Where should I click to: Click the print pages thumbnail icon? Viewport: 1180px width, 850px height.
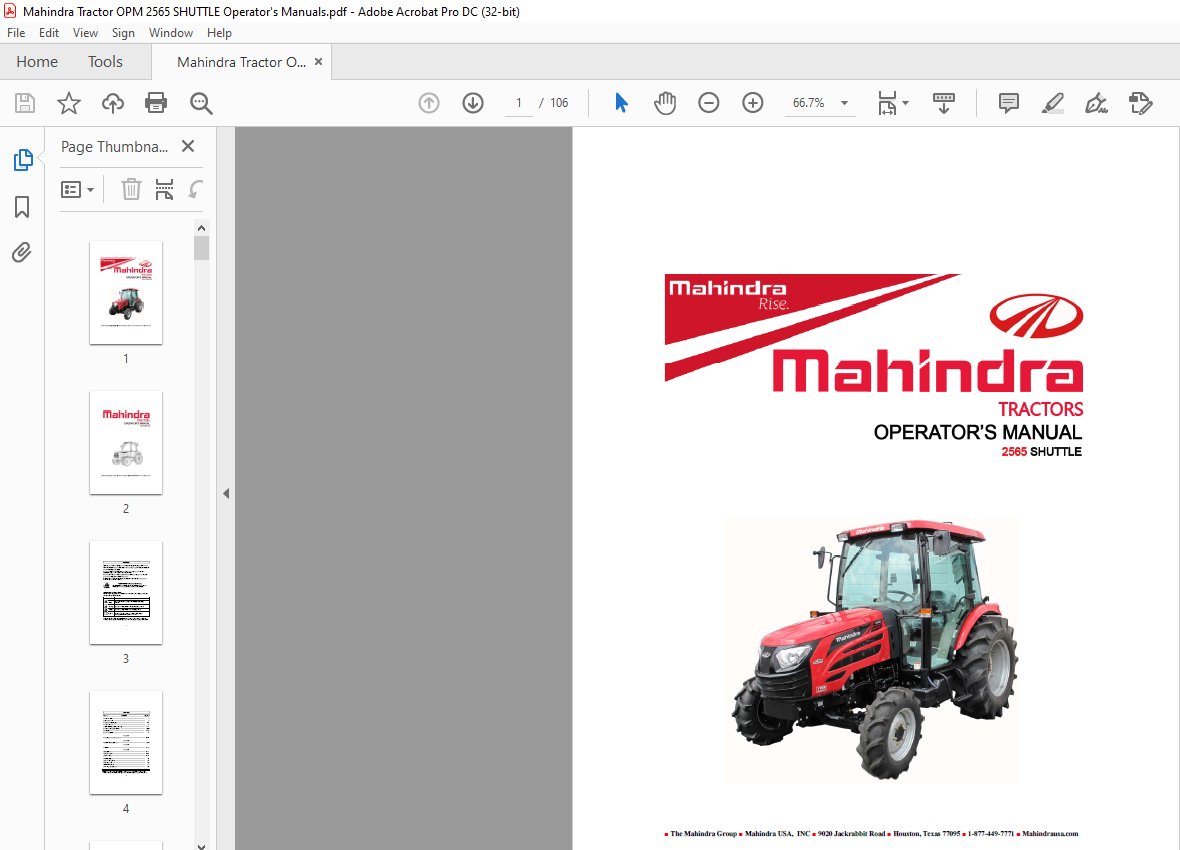pyautogui.click(x=164, y=189)
